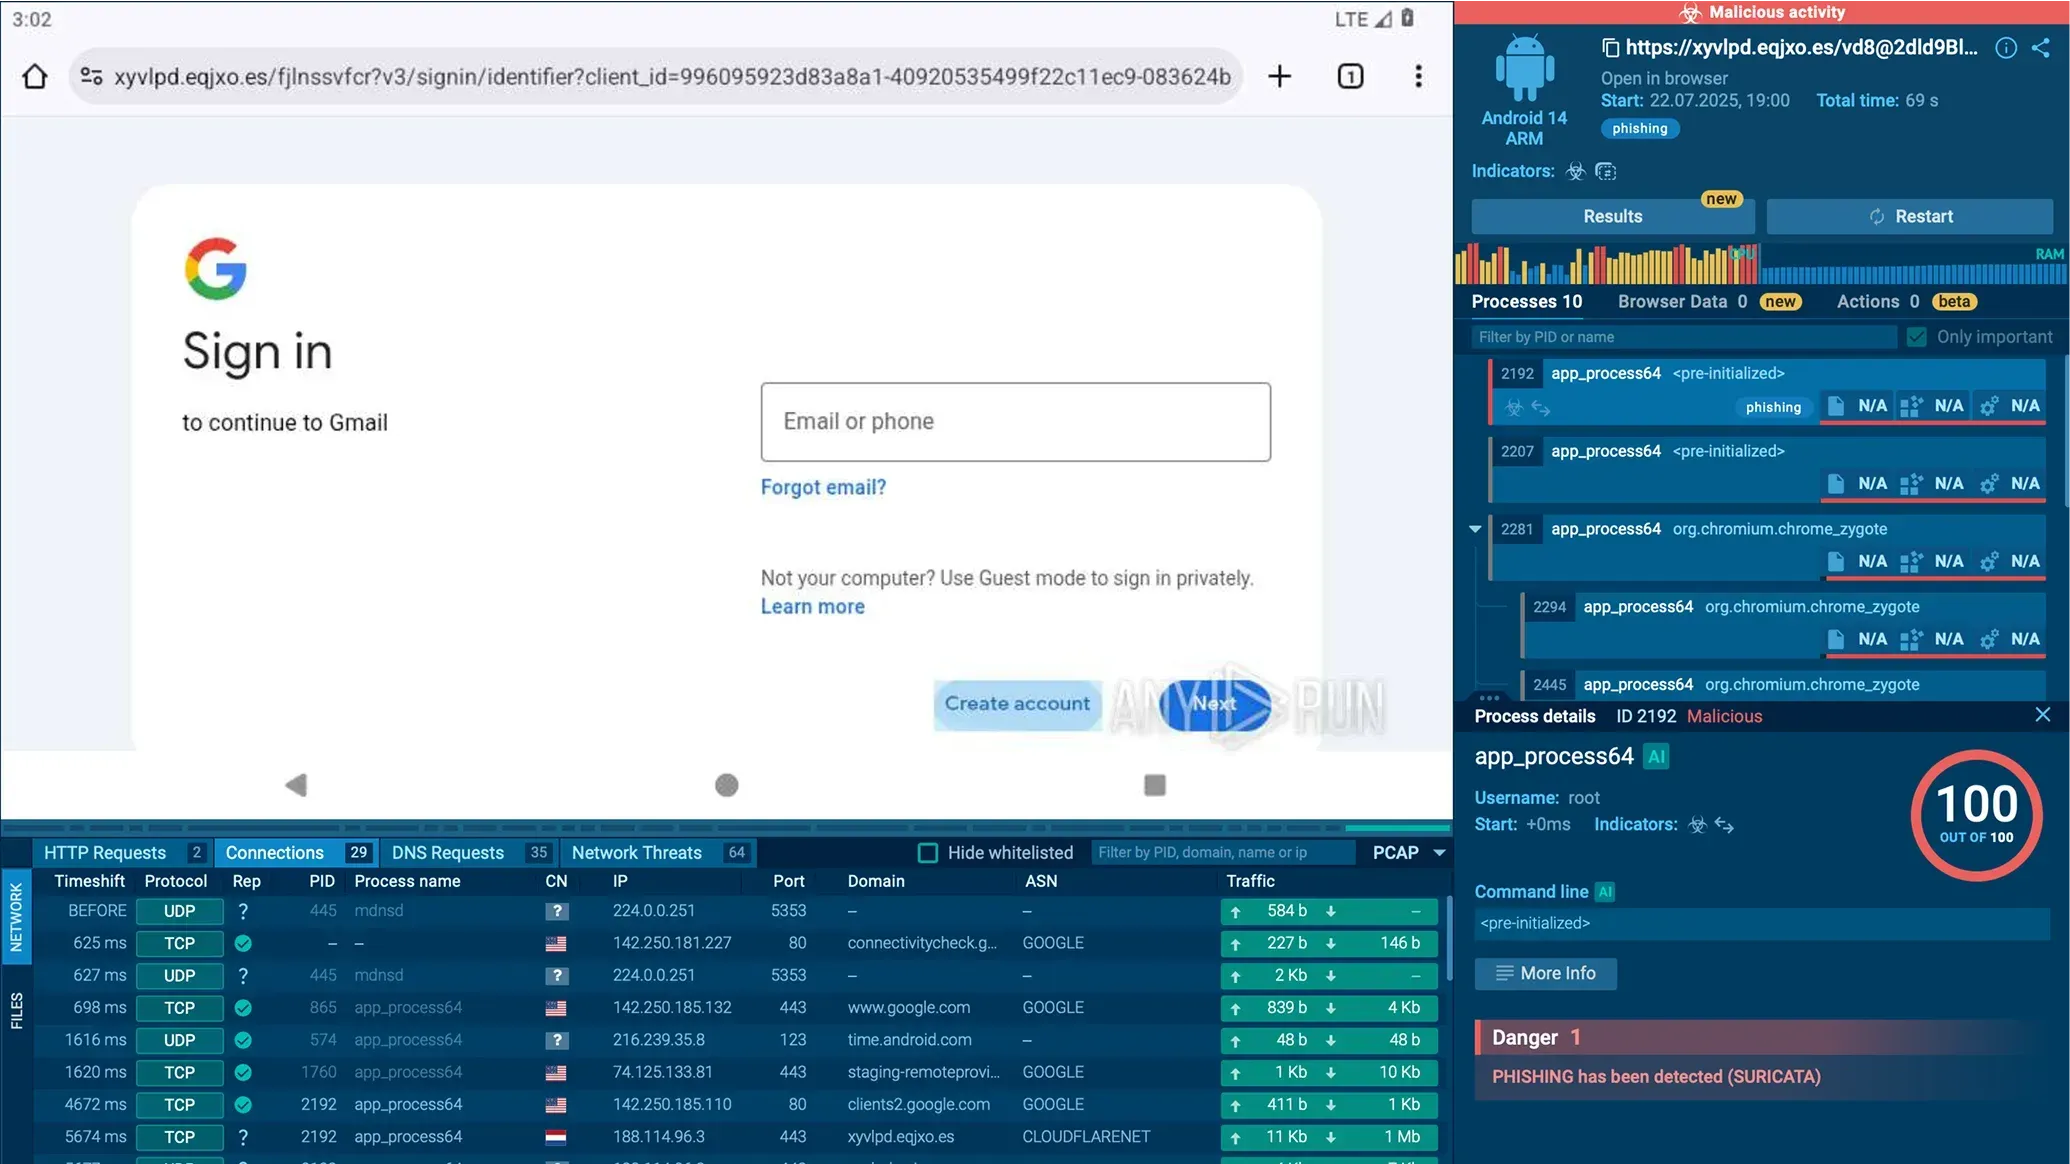2070x1164 pixels.
Task: Click the browser address bar URL
Action: (672, 76)
